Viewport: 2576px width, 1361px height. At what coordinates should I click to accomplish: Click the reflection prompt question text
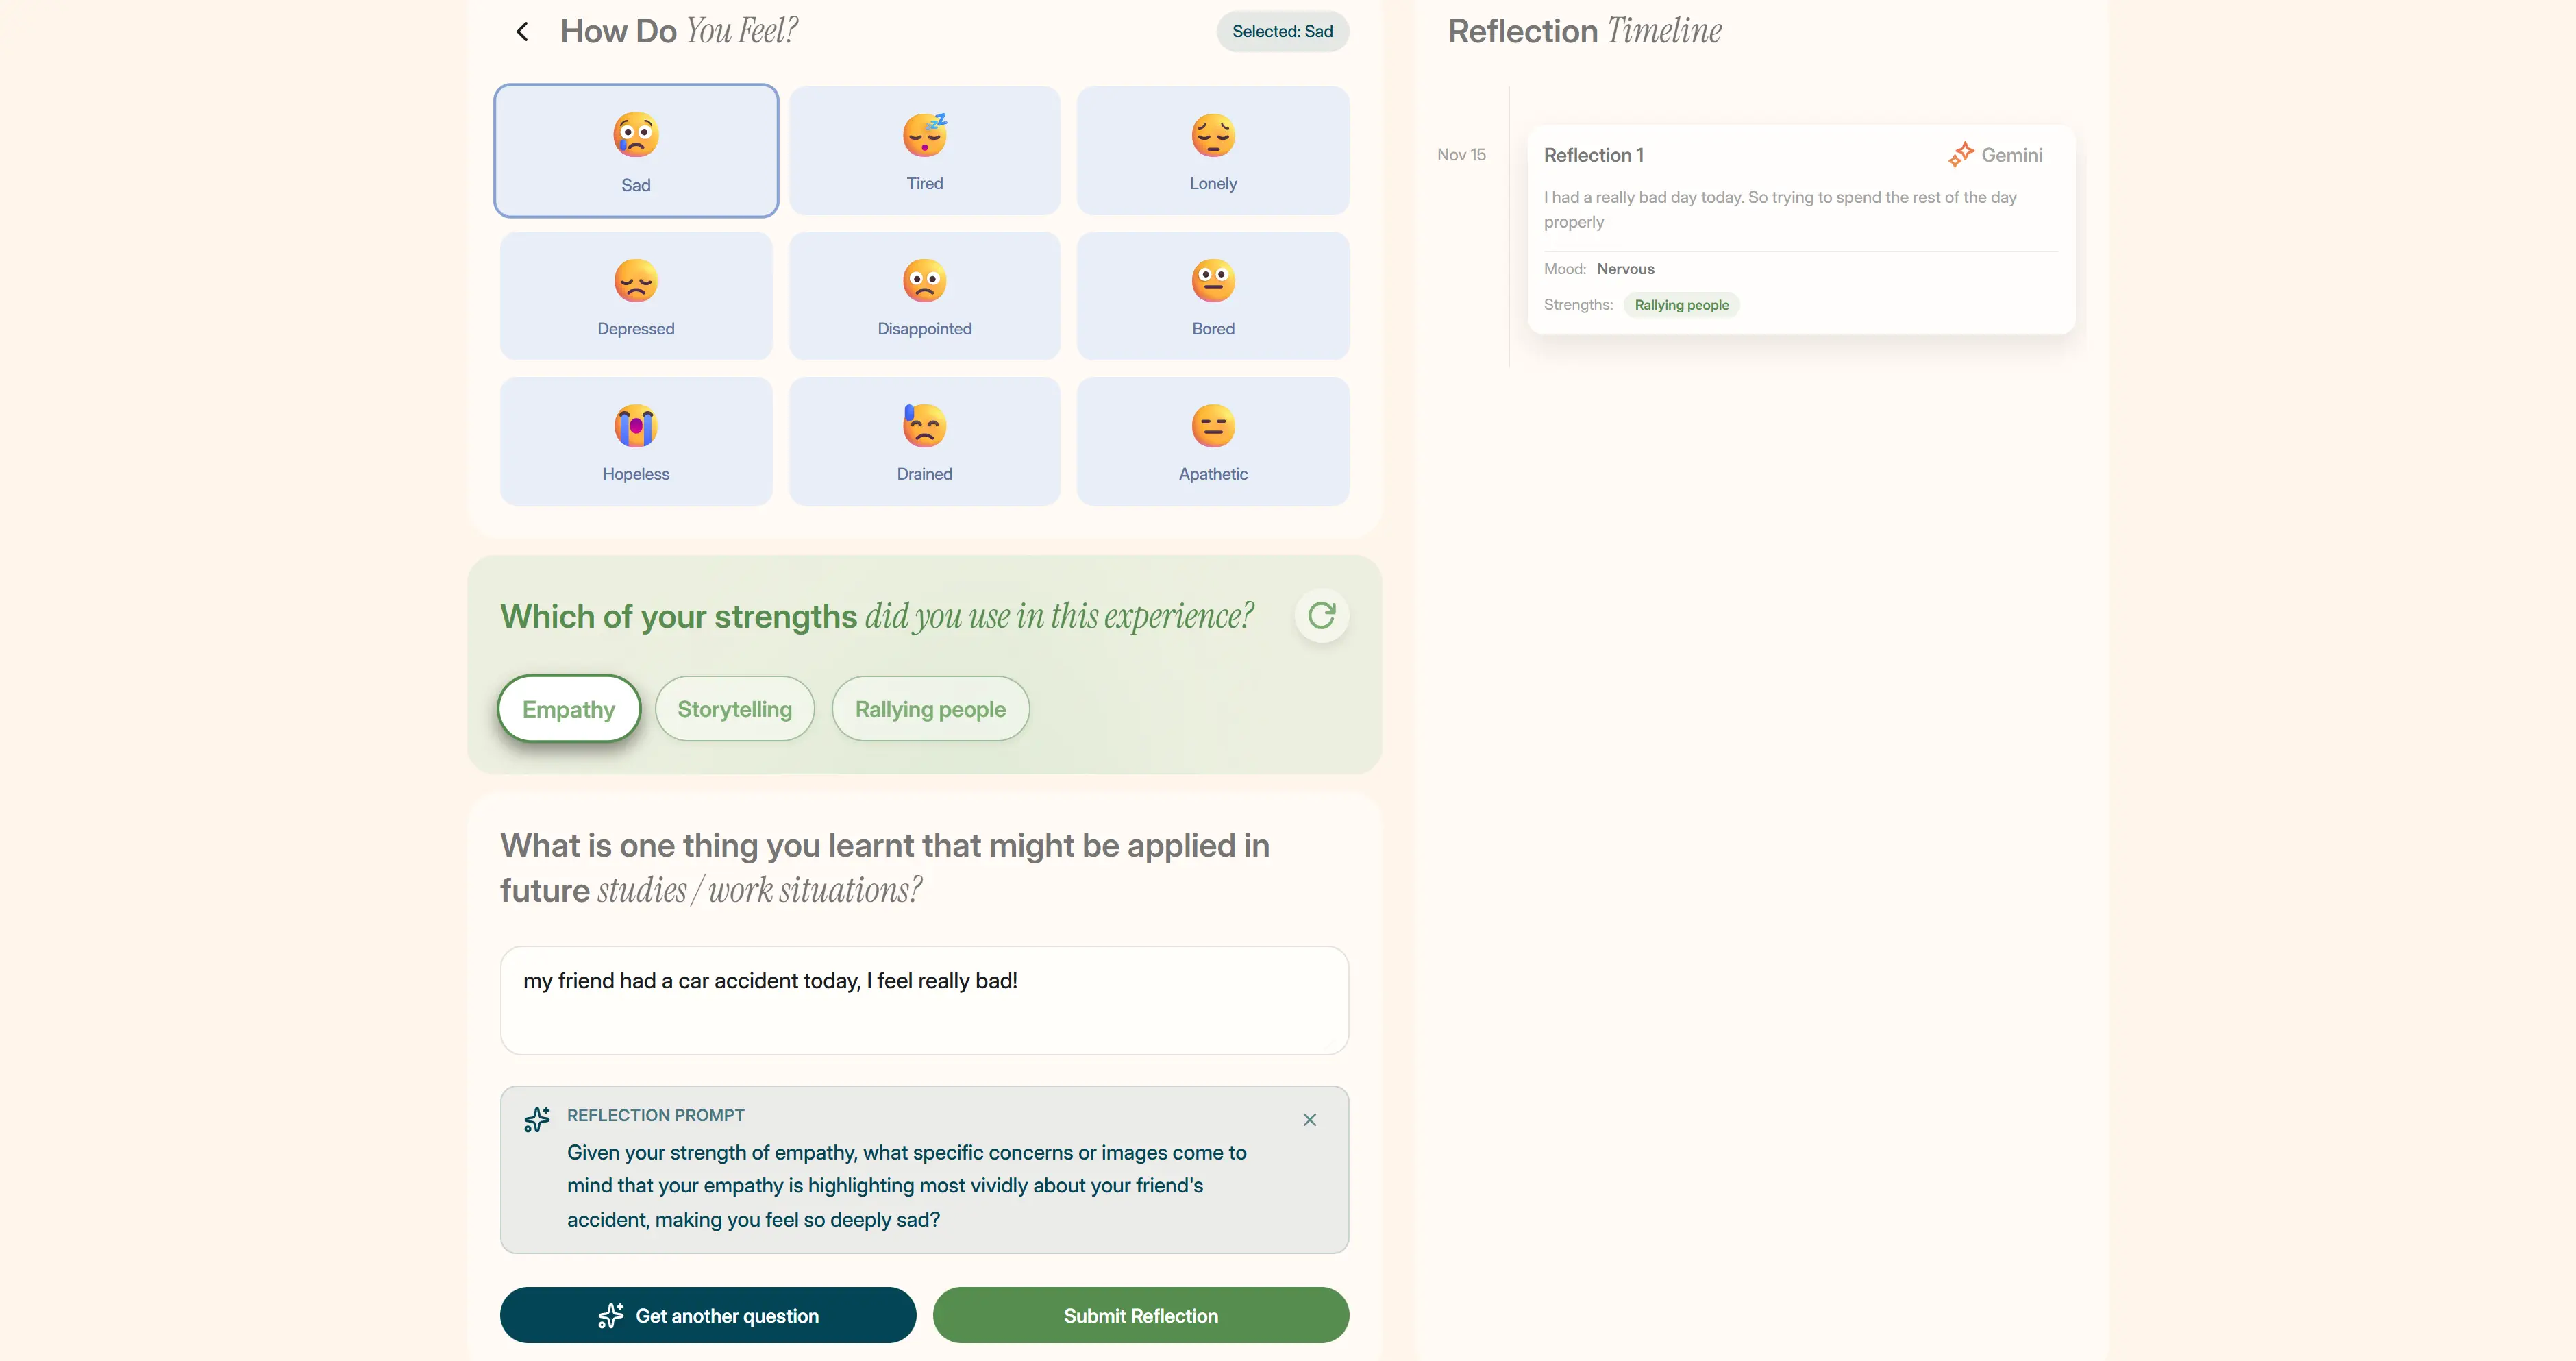point(906,1185)
